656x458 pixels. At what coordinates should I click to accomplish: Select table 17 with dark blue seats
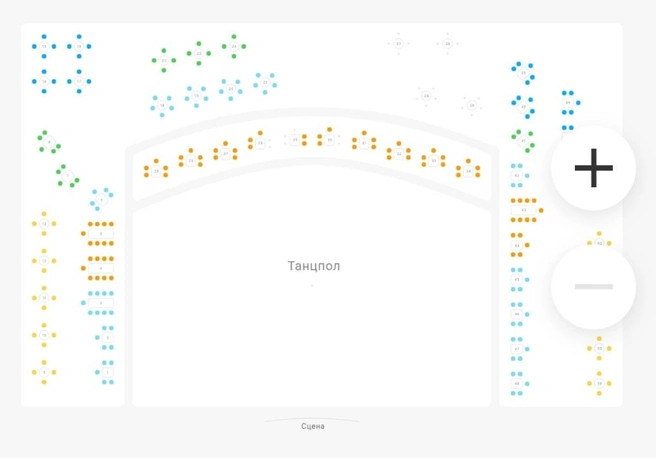pos(79,81)
